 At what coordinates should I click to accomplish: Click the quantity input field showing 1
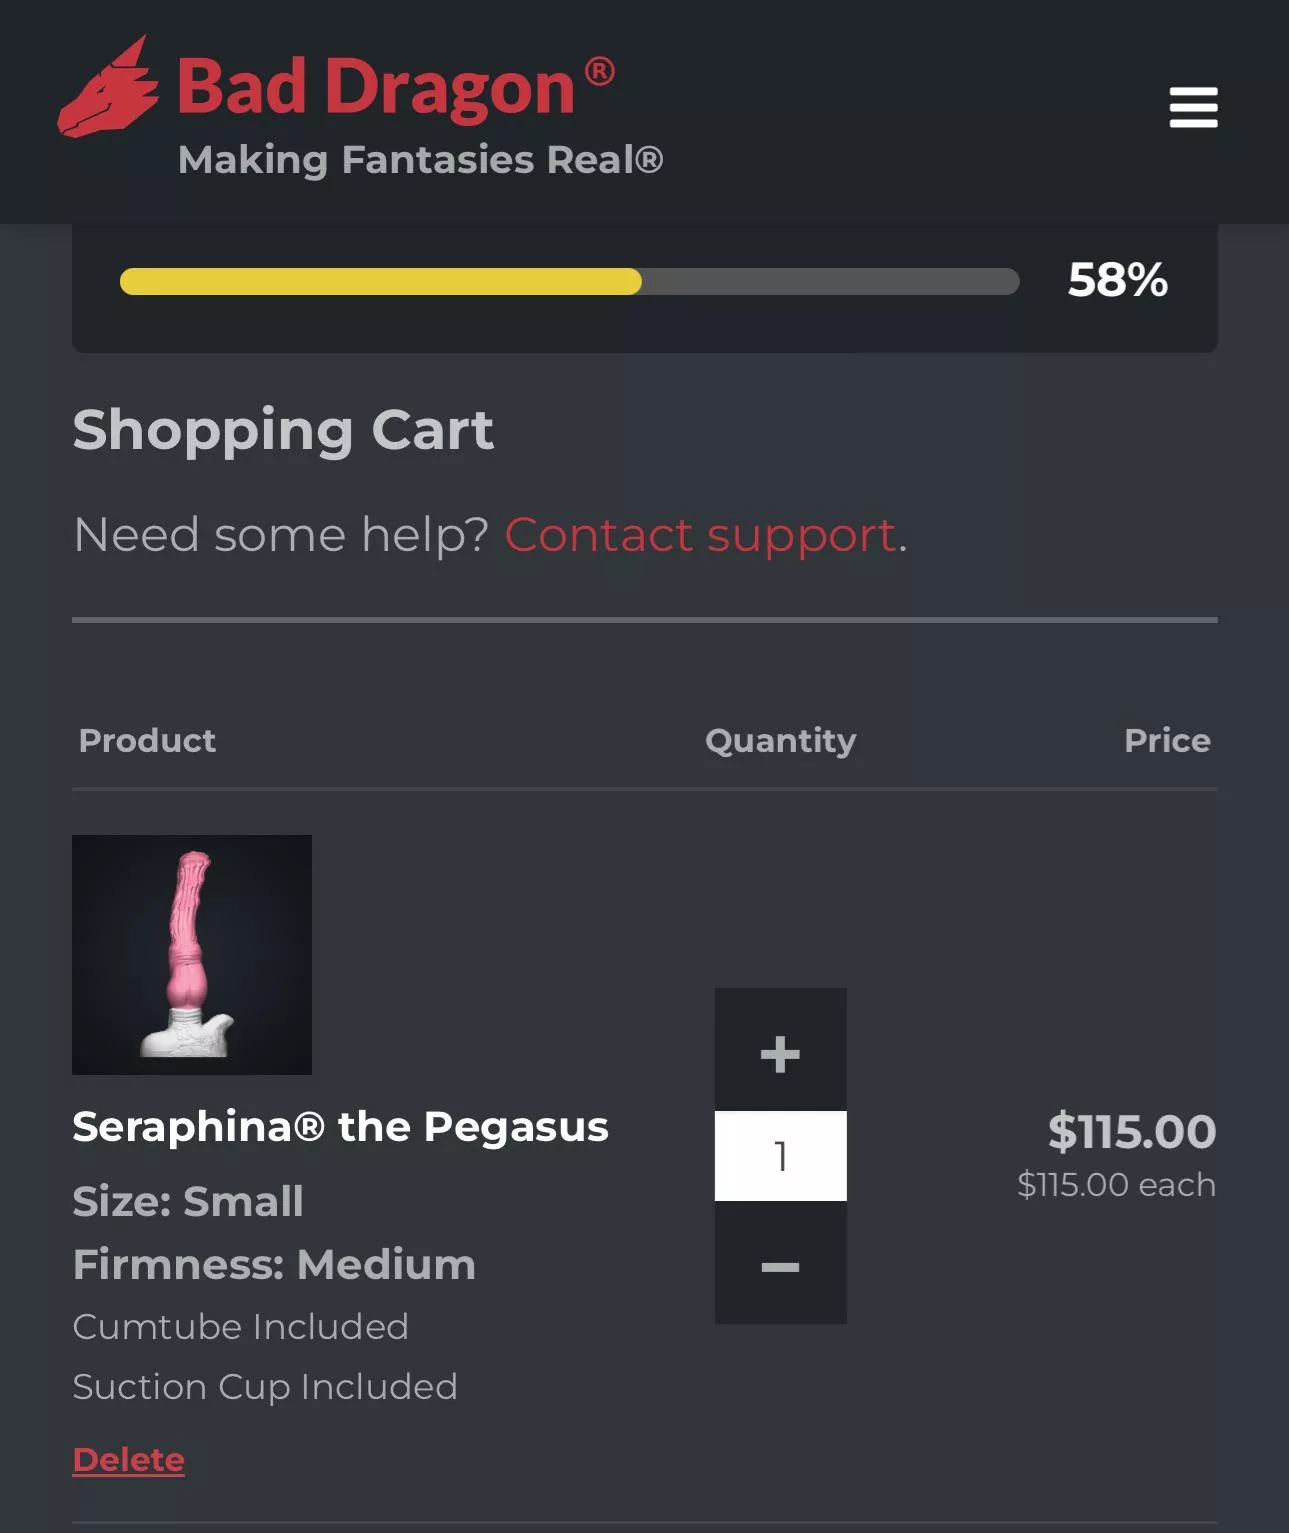780,1156
